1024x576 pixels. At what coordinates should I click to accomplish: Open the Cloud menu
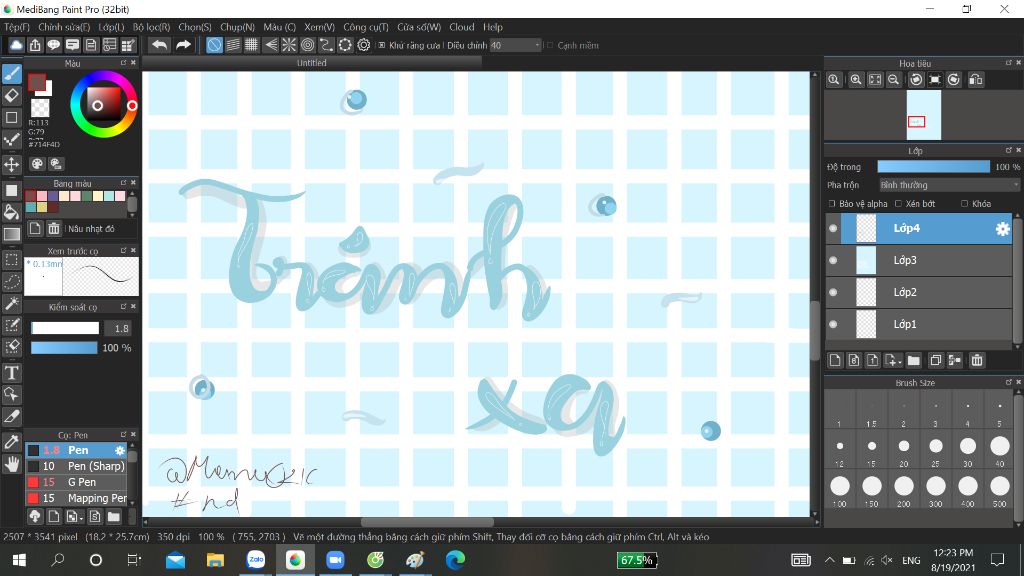462,27
